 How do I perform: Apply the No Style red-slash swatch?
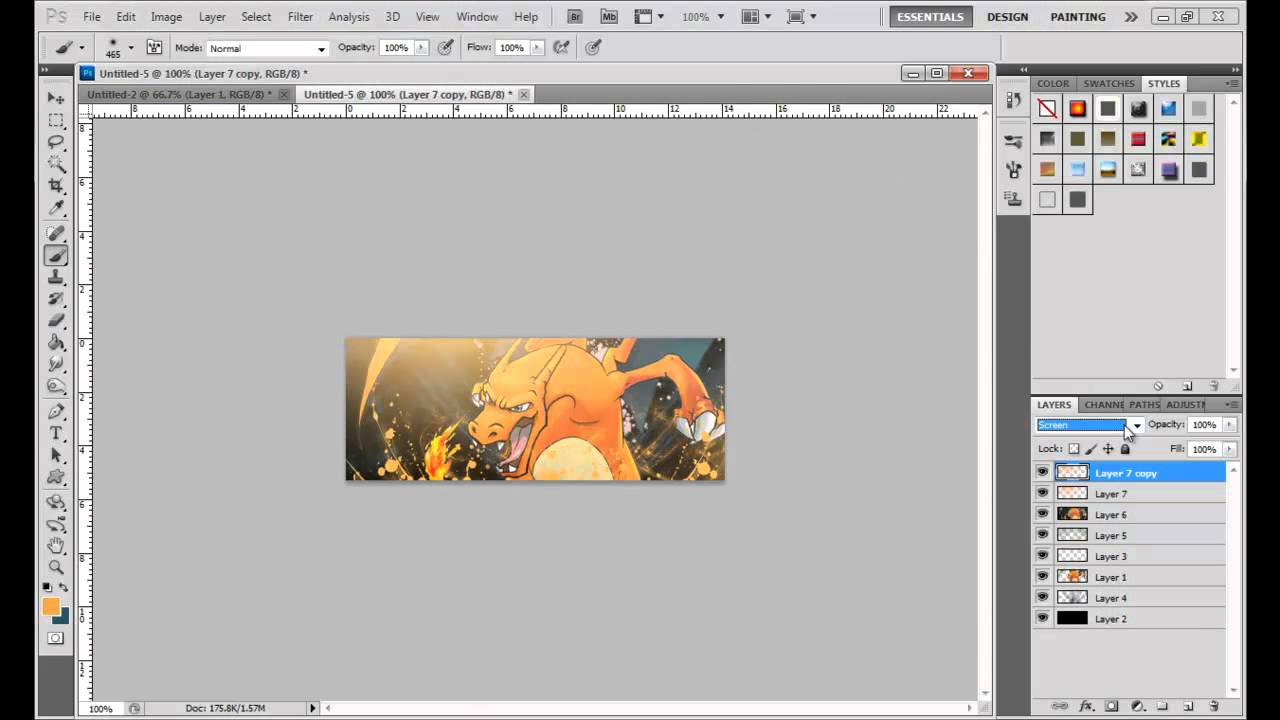pos(1047,109)
